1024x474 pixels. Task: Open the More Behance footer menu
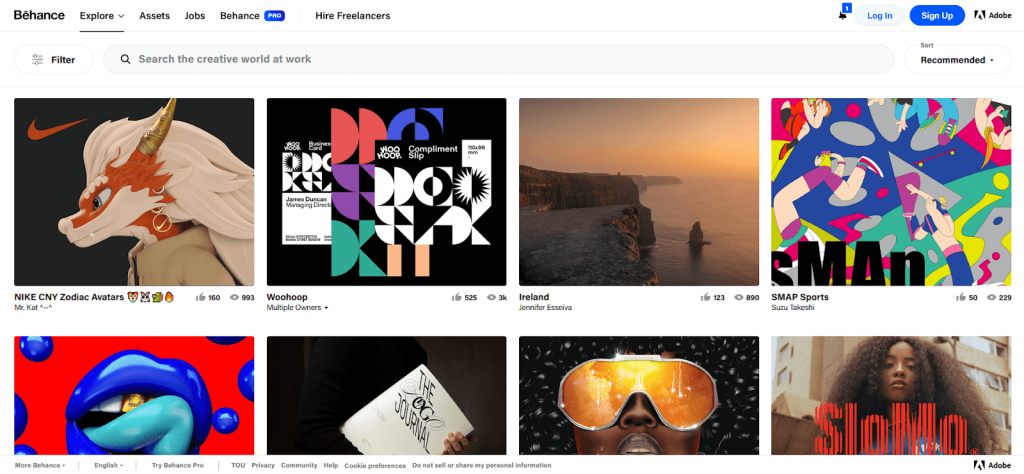tap(40, 466)
